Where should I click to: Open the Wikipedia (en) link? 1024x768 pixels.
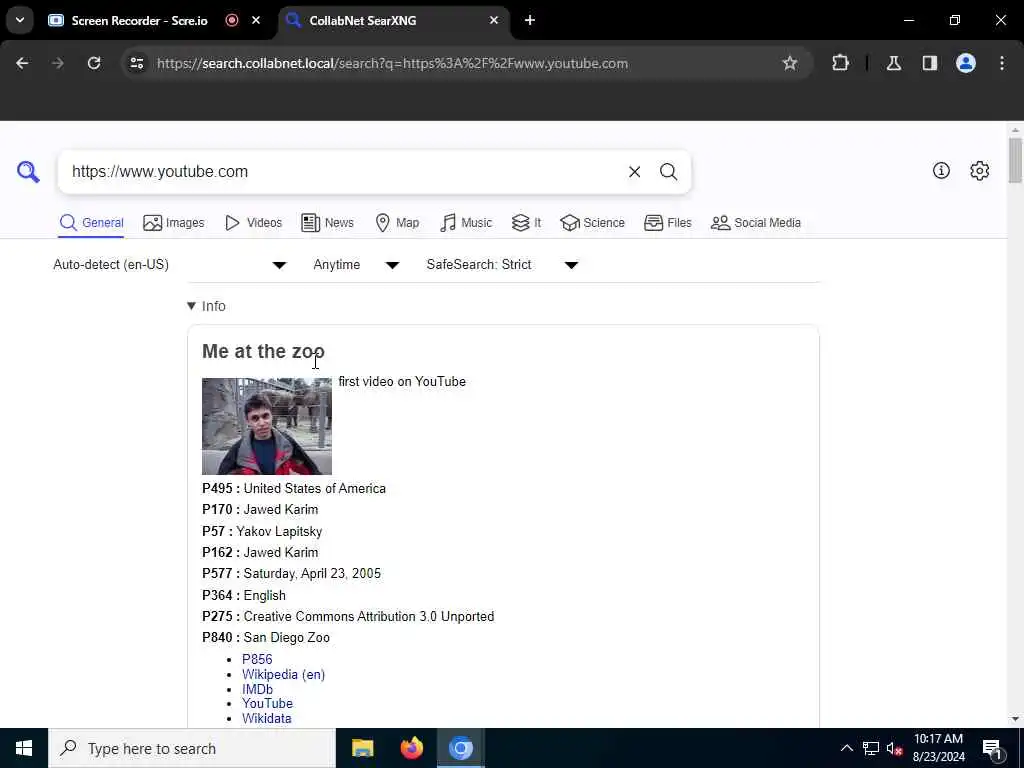[283, 674]
